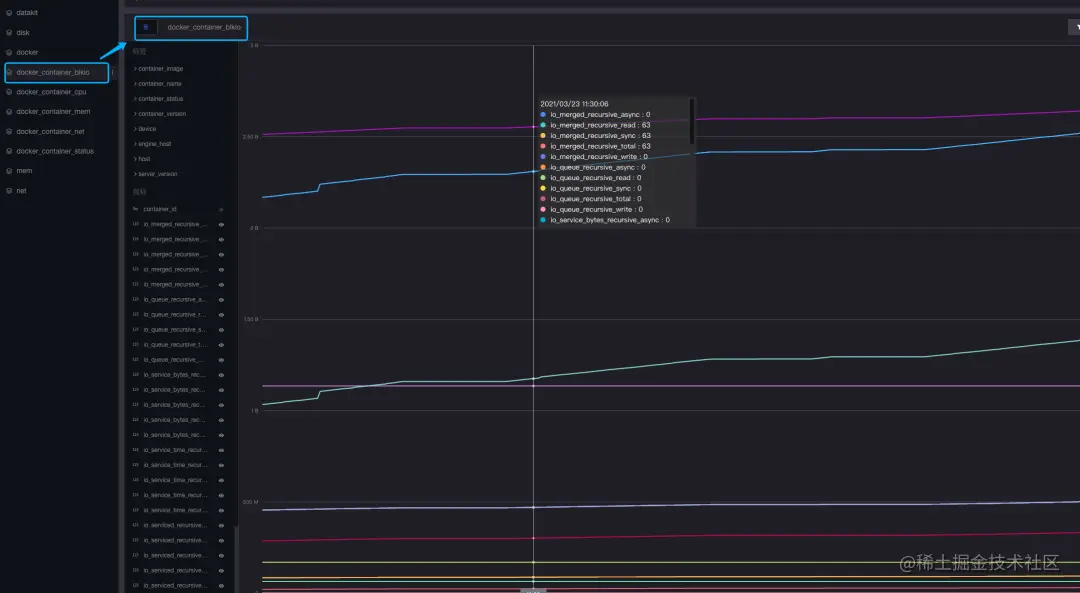Hide the io_queue_recursive_a series with its eye icon
The height and width of the screenshot is (593, 1080).
(x=221, y=300)
